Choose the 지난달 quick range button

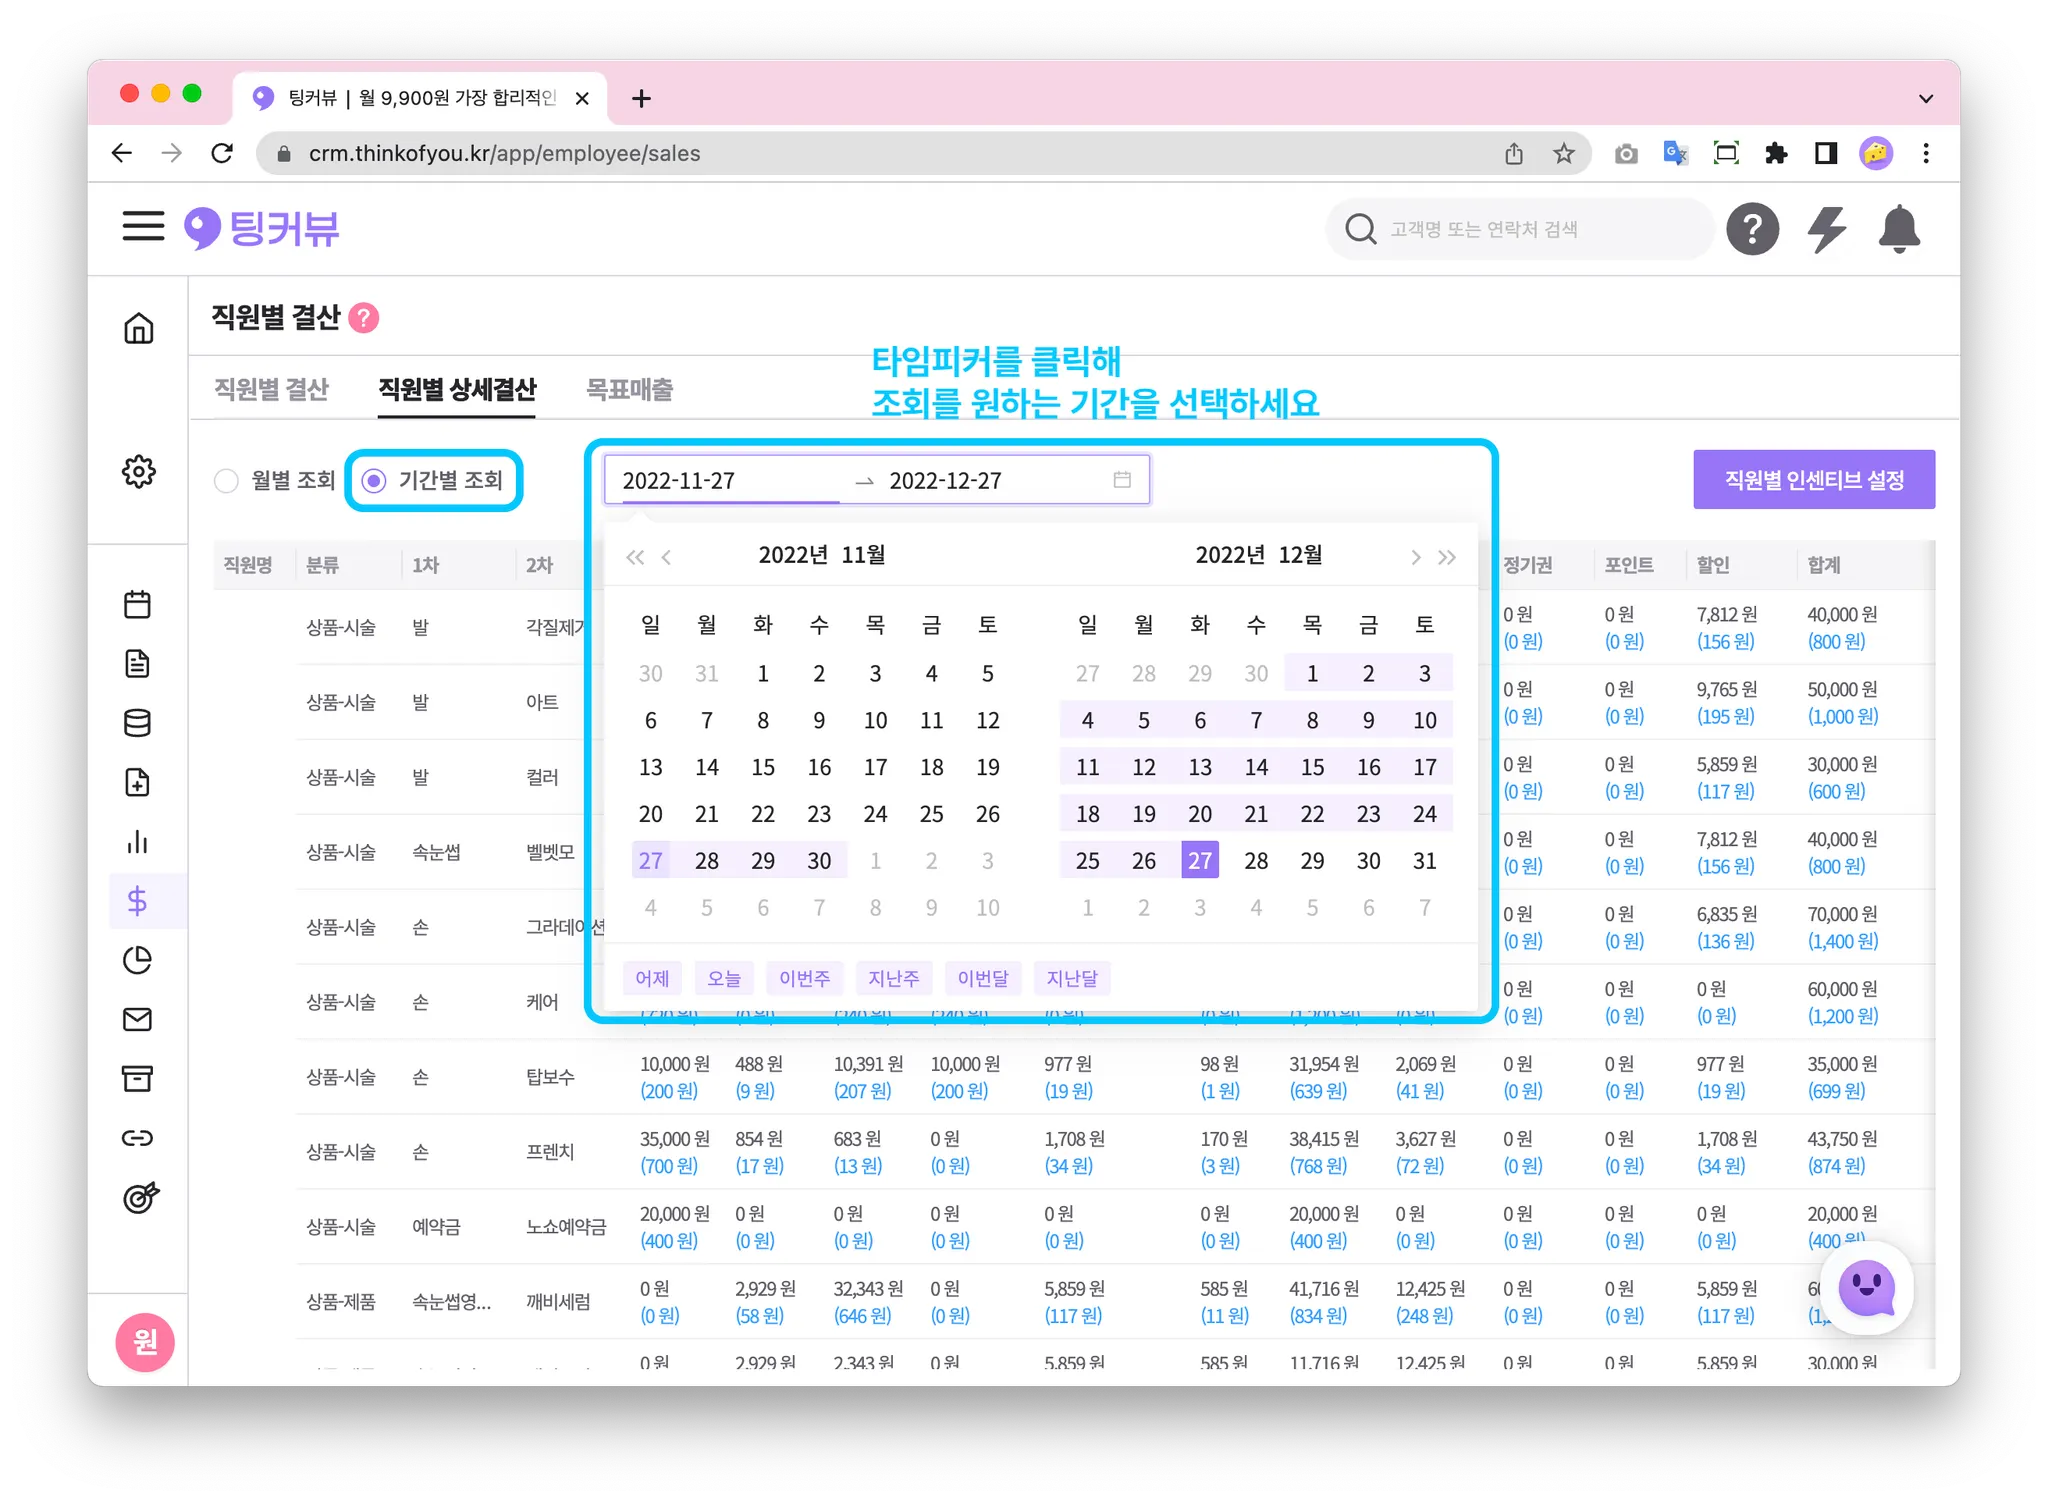point(1071,978)
